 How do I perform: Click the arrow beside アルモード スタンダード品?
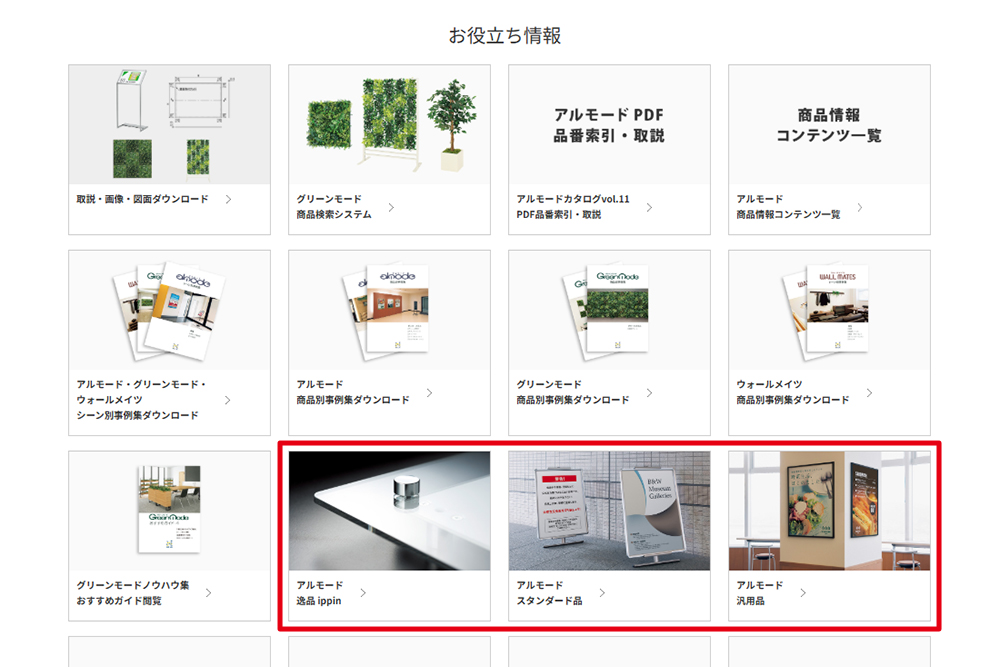click(598, 593)
